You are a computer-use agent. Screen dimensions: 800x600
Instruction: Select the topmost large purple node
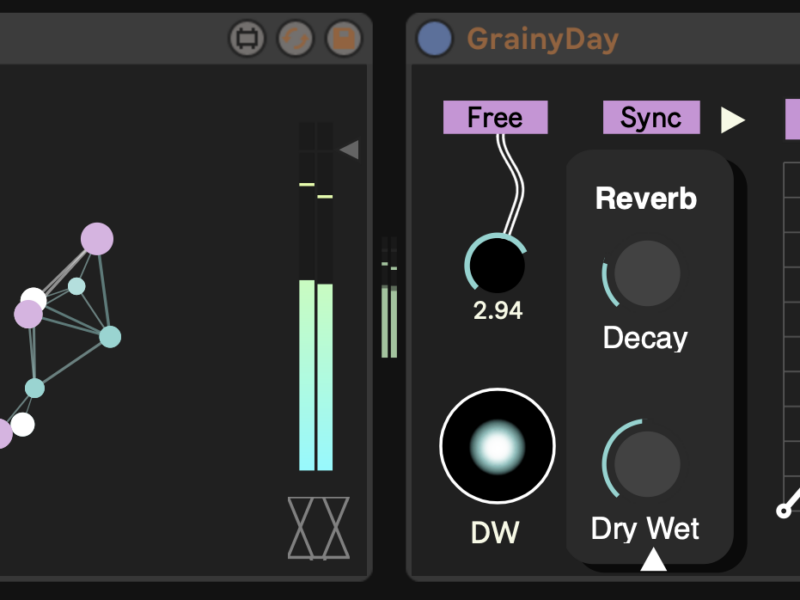pos(97,239)
